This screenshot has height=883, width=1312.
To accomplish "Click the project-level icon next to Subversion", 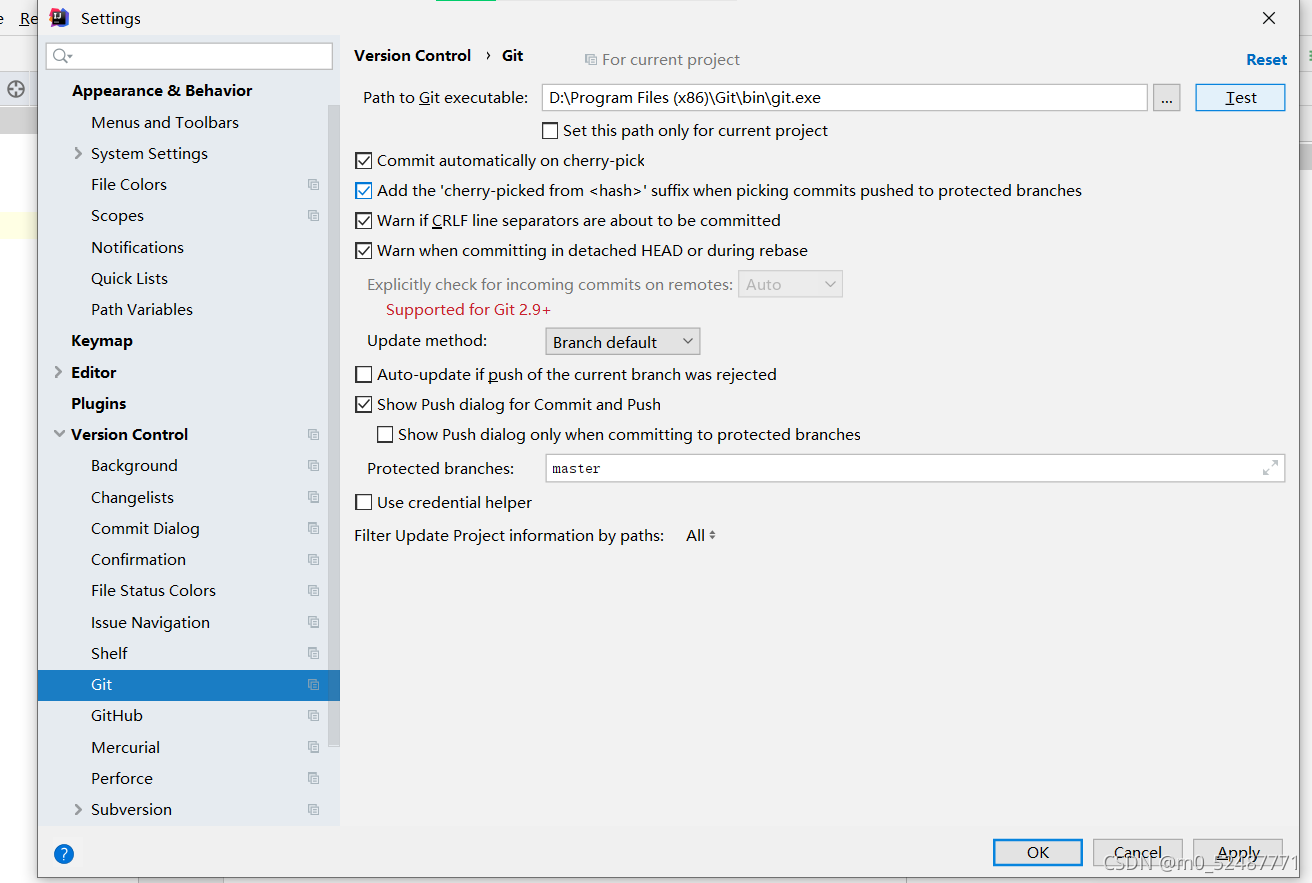I will 314,810.
